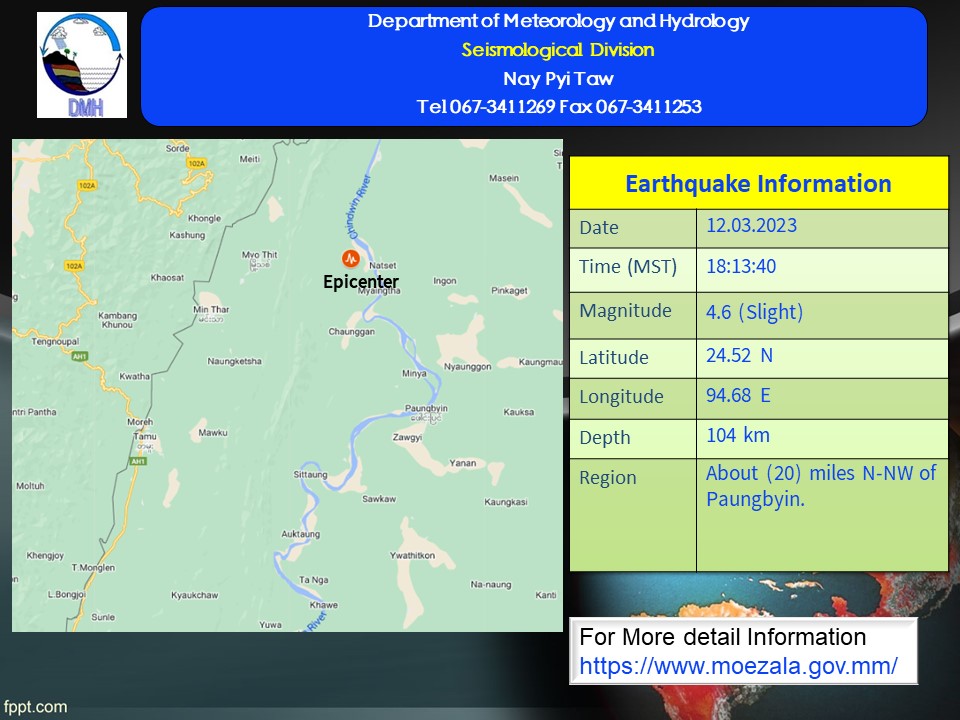
Task: Click the 'Myo Thit' label on the map
Action: [x=260, y=255]
